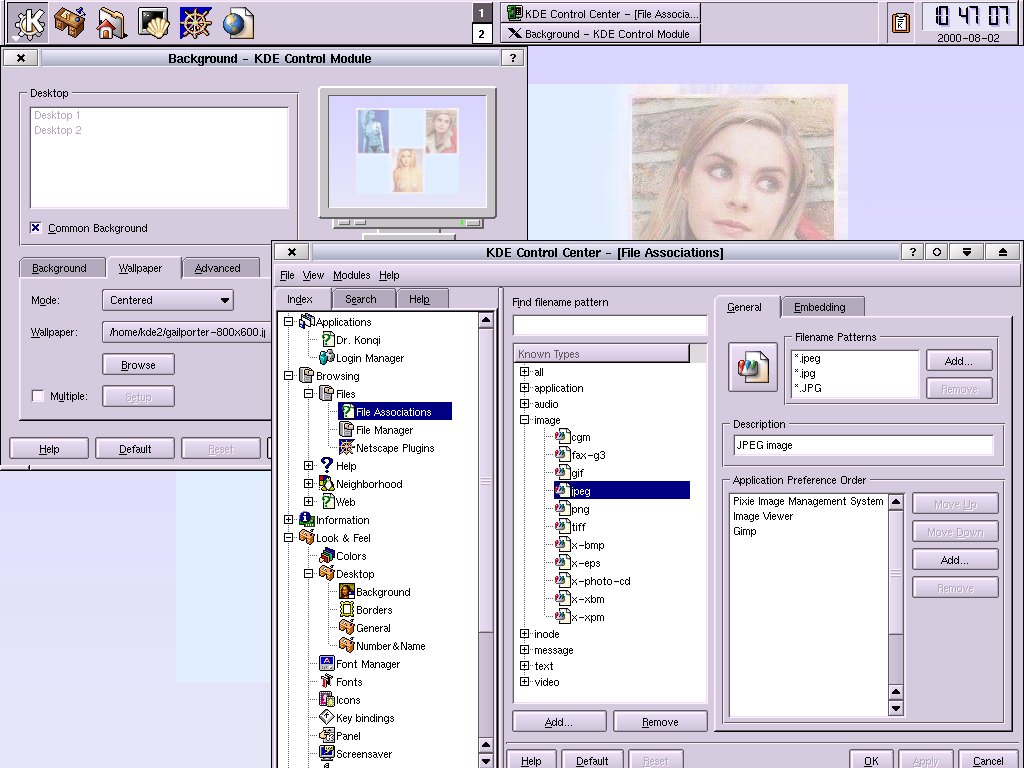Screen dimensions: 1024x768
Task: Click the Known Types column header
Action: (x=601, y=354)
